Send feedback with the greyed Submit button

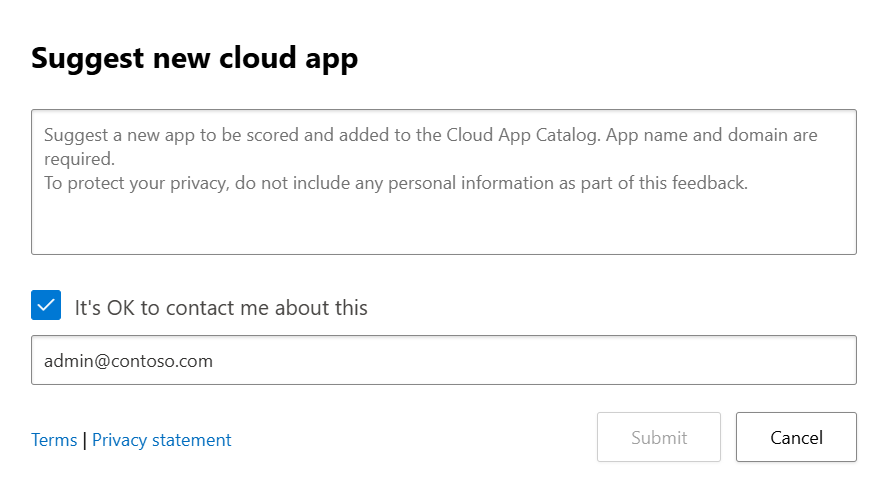[x=658, y=437]
